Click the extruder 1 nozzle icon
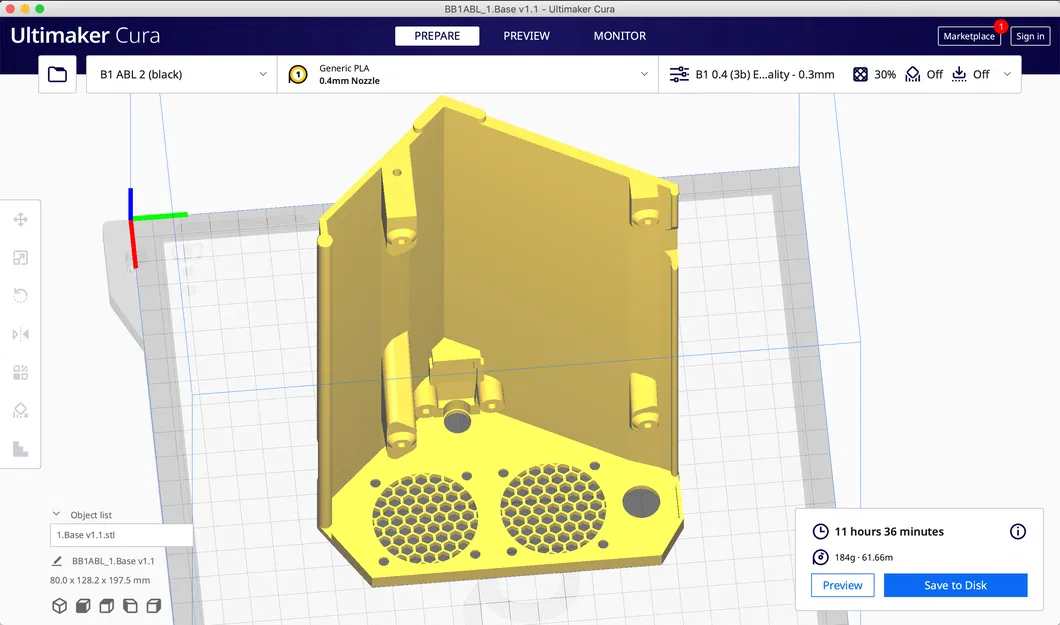 (x=298, y=74)
